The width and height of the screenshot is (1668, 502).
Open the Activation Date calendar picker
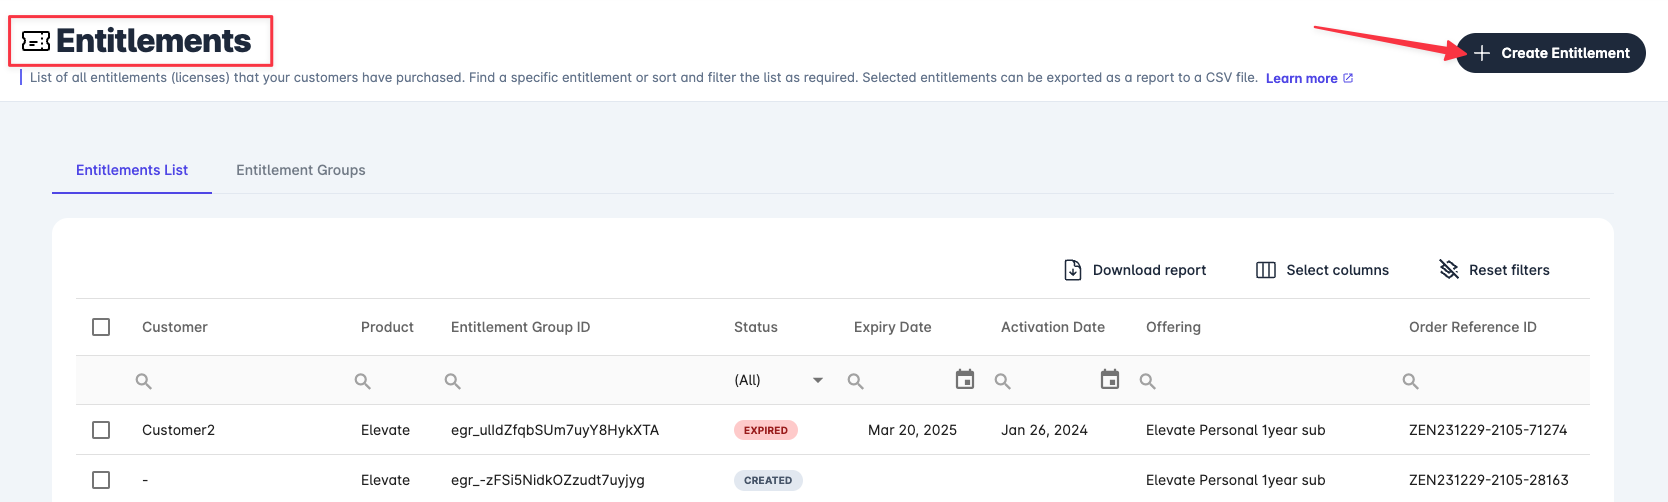click(1110, 379)
